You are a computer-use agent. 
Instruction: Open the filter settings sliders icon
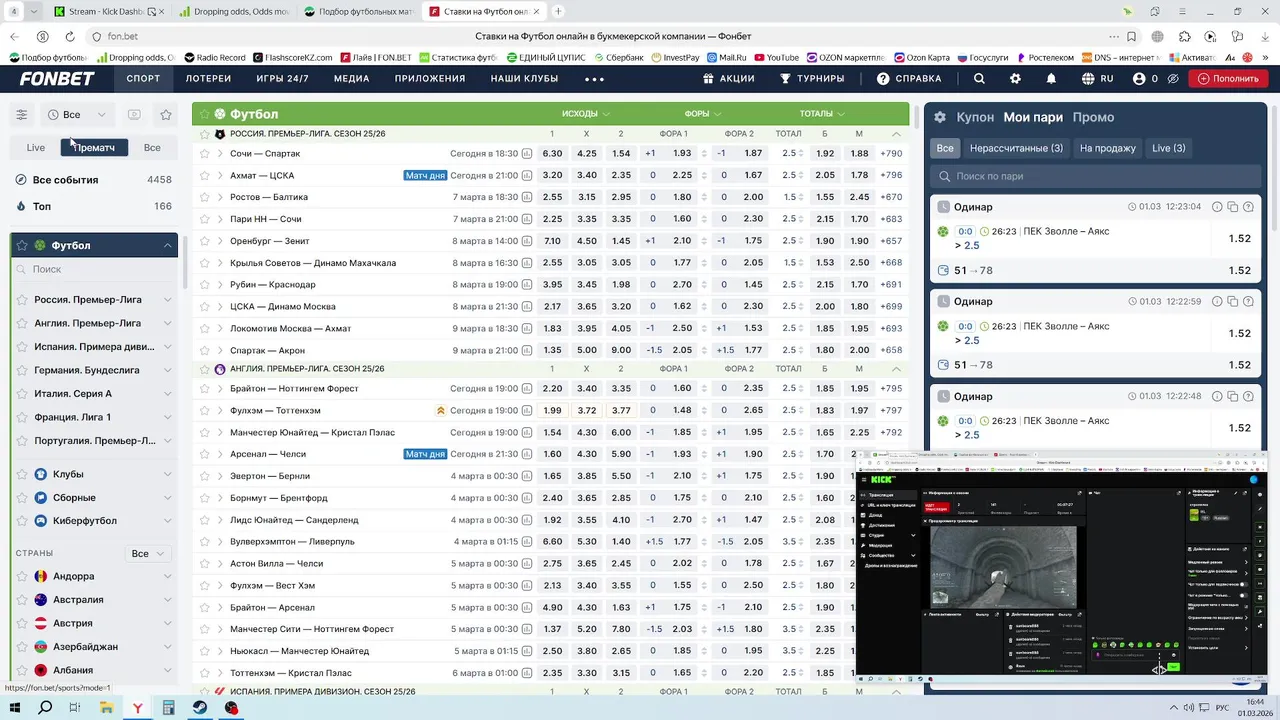(21, 115)
